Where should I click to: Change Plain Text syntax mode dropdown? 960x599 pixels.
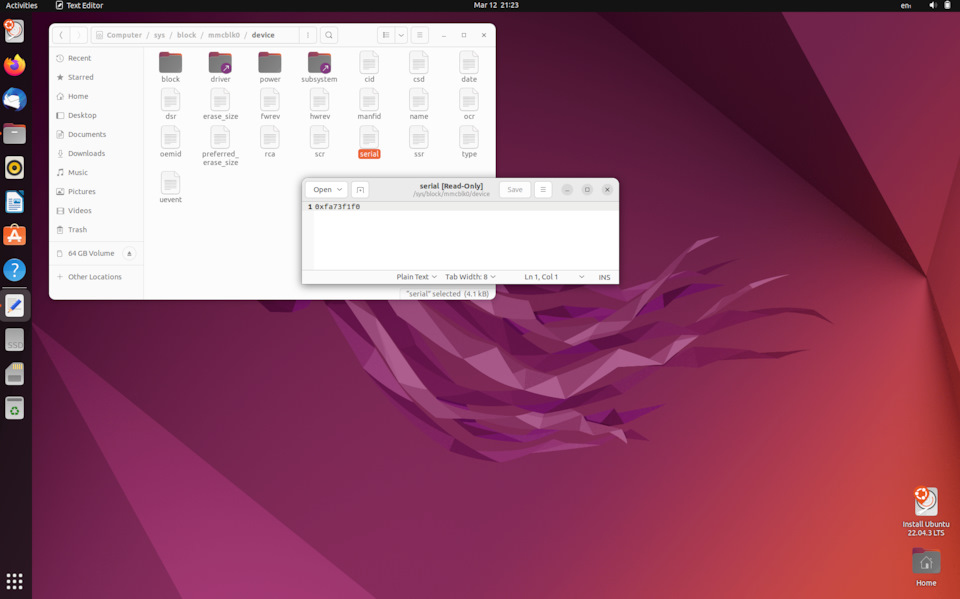[x=416, y=277]
